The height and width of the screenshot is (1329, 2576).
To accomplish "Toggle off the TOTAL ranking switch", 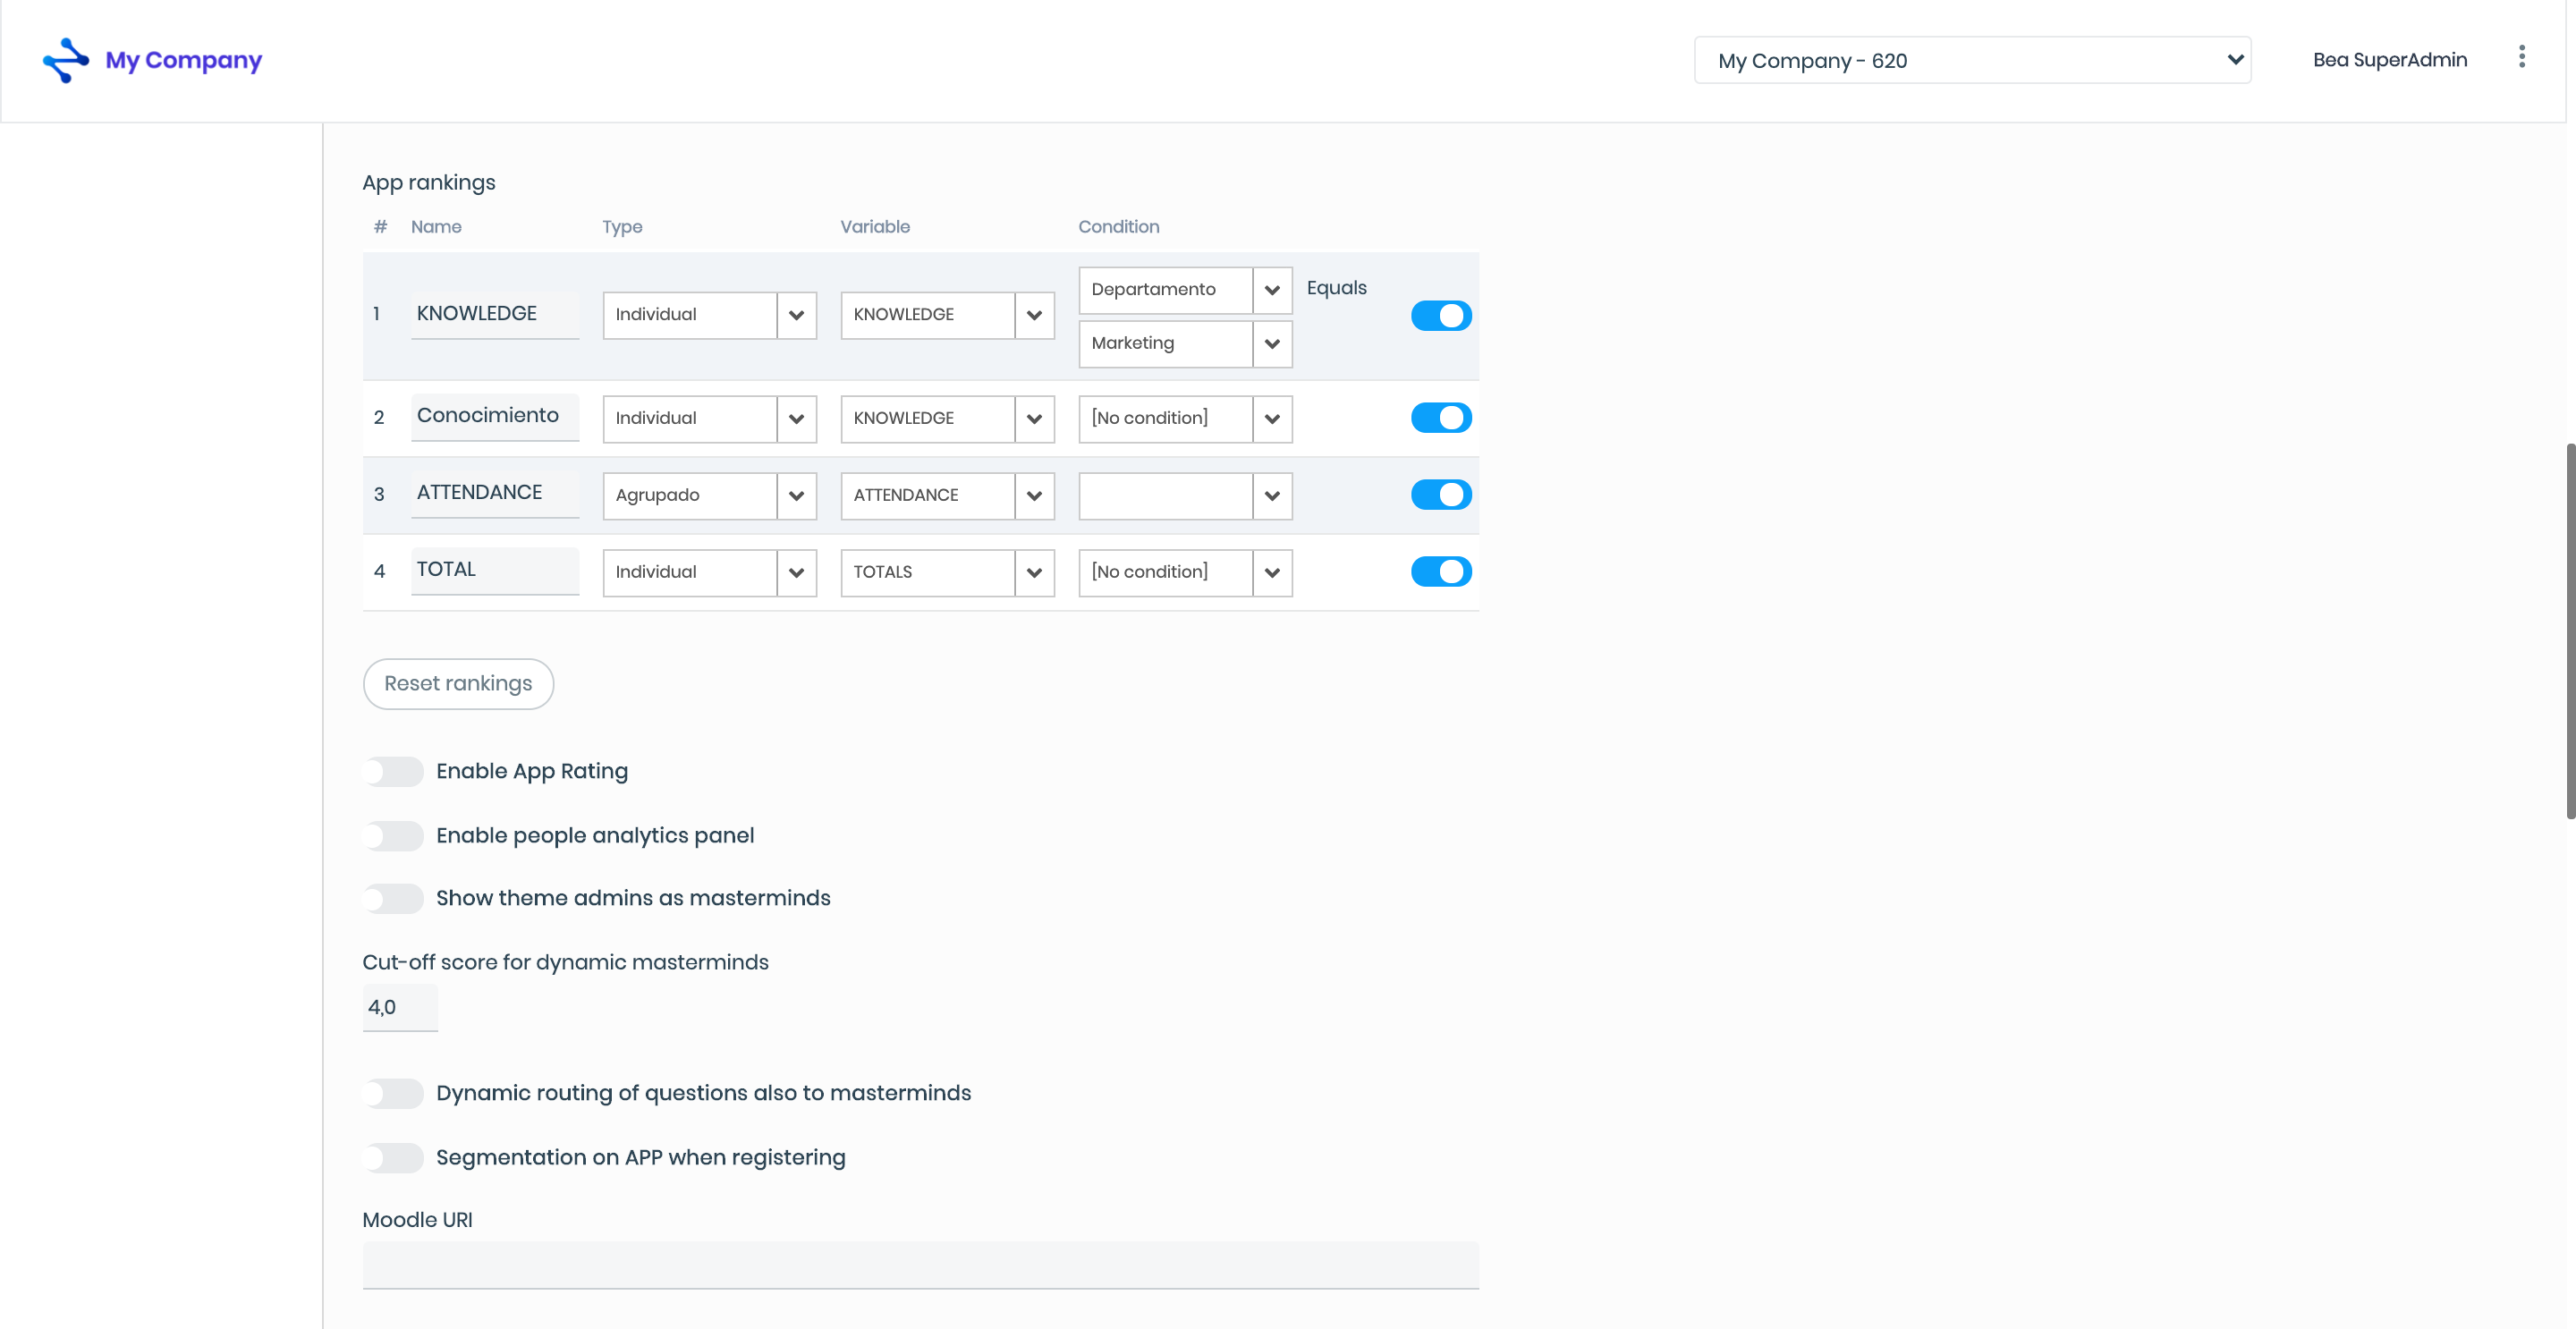I will [x=1440, y=572].
